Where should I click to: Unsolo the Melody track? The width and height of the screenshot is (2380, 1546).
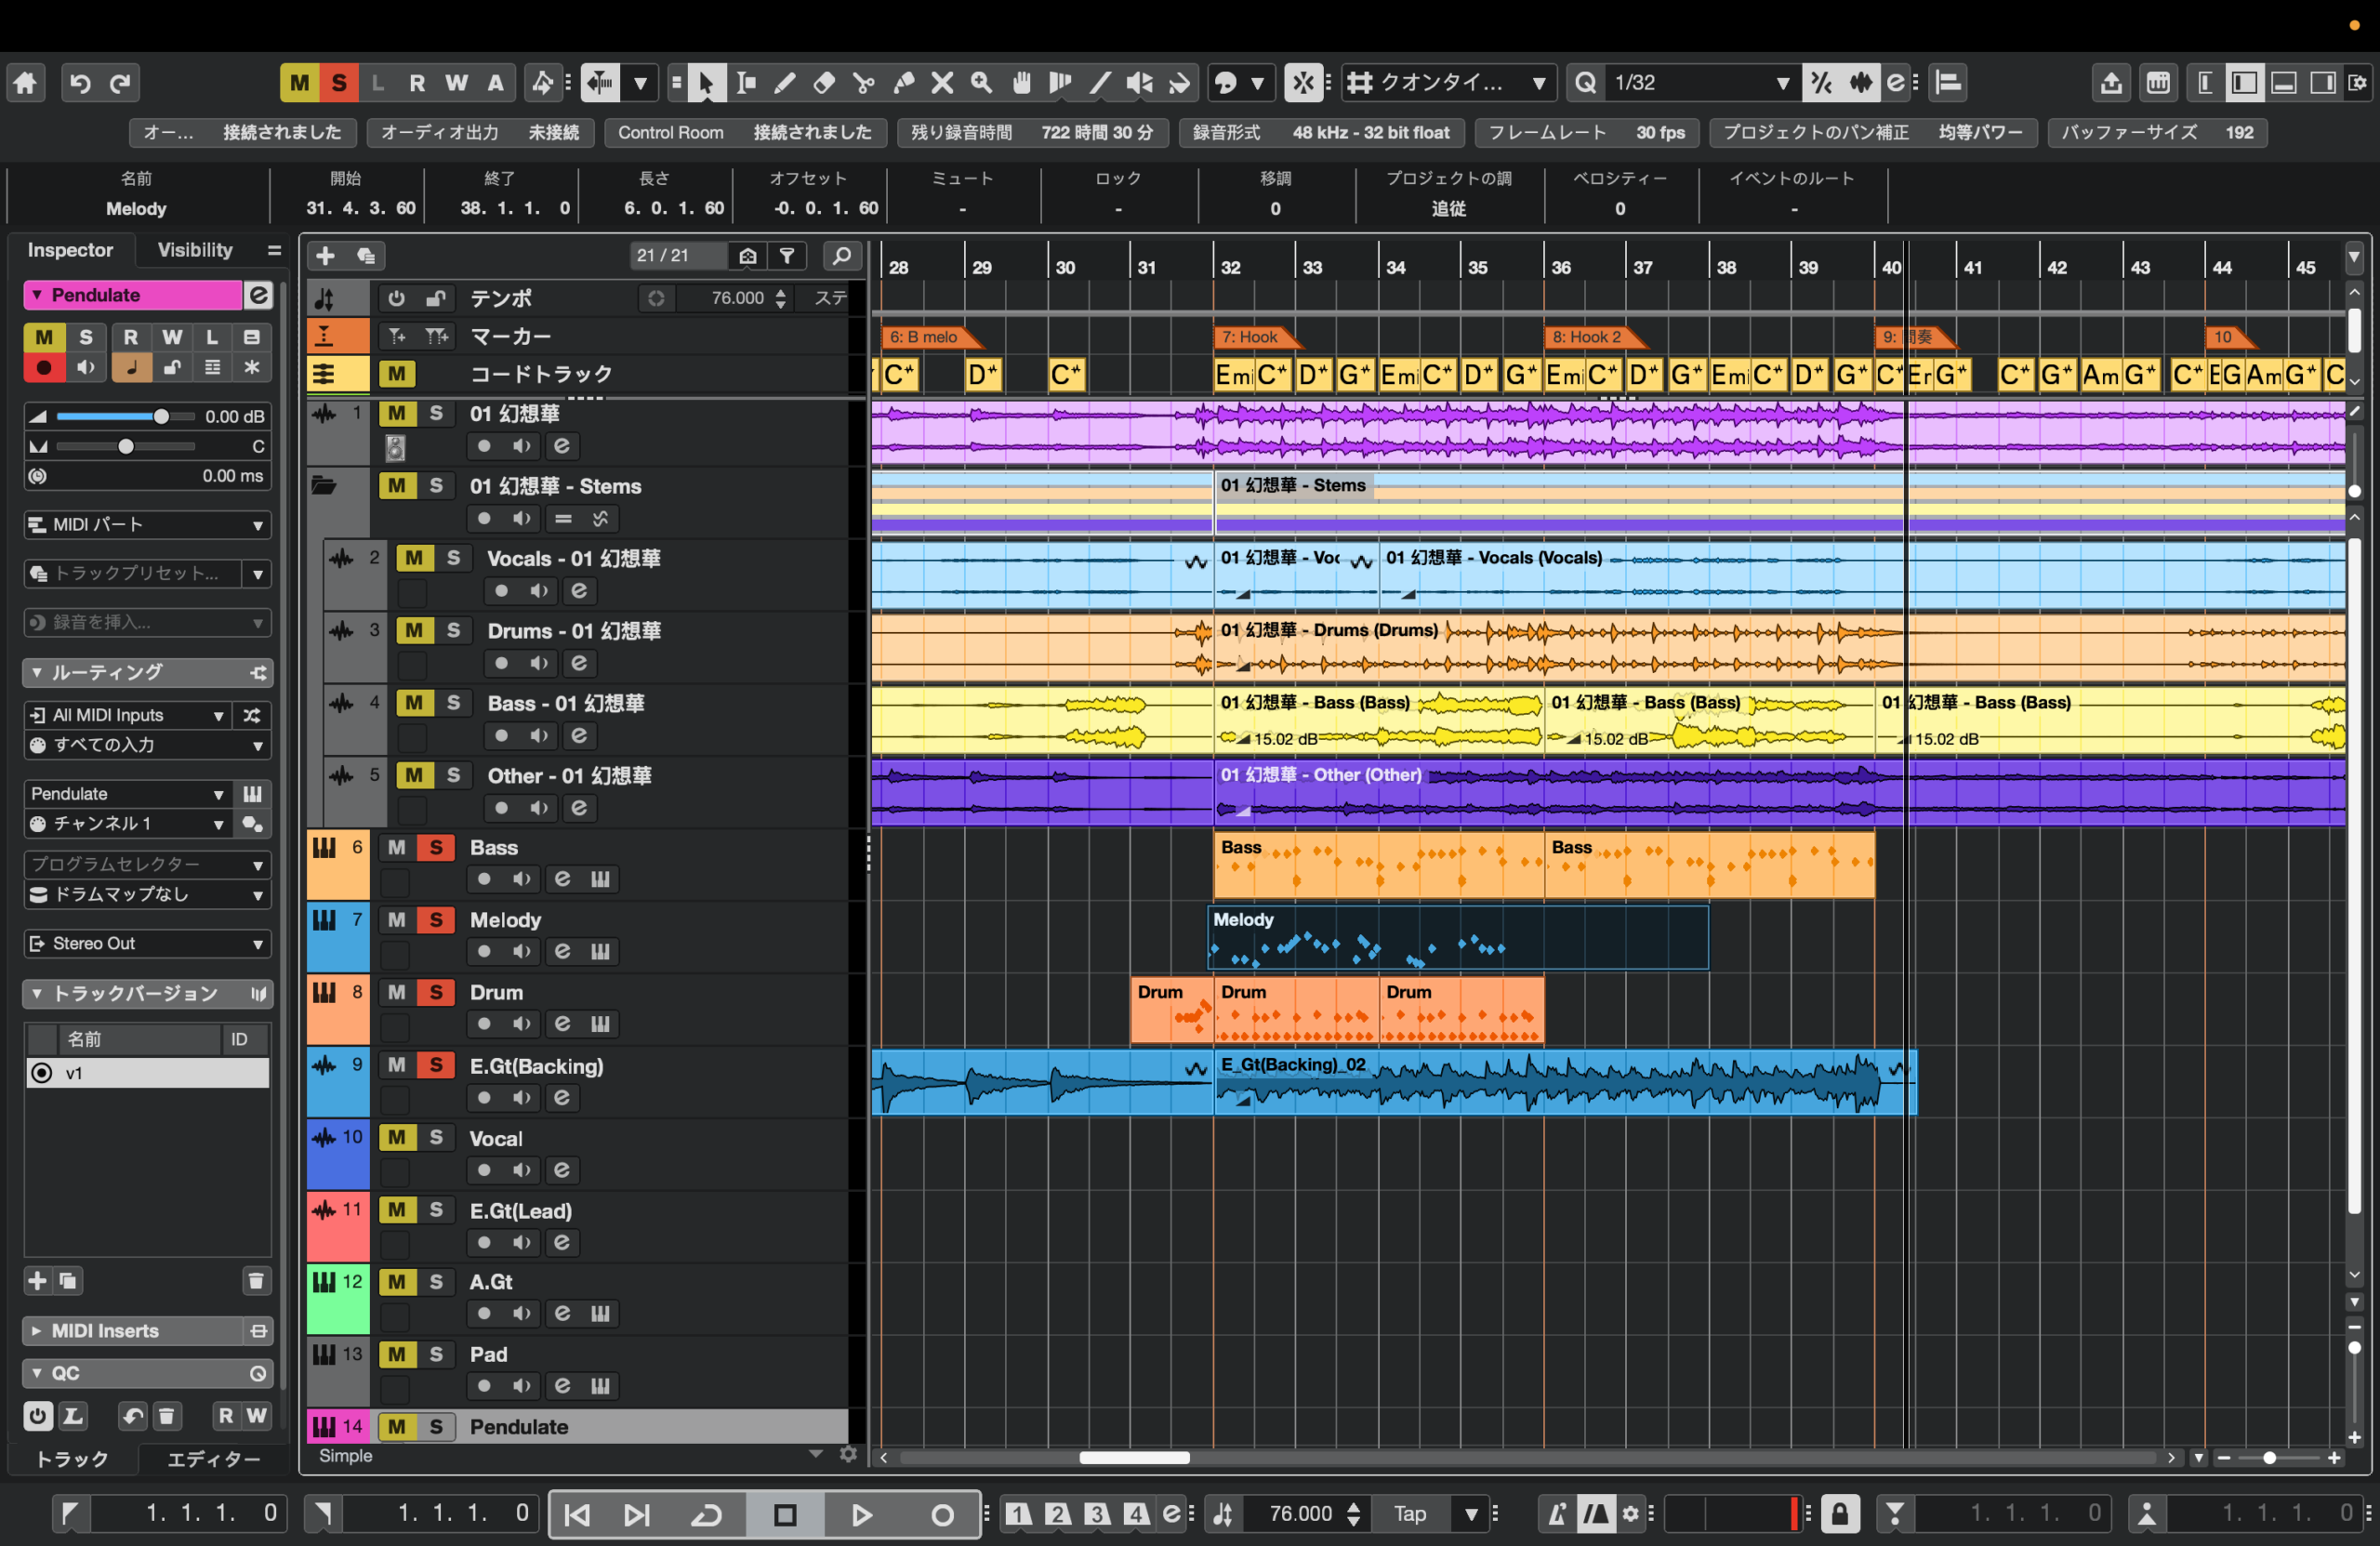436,920
